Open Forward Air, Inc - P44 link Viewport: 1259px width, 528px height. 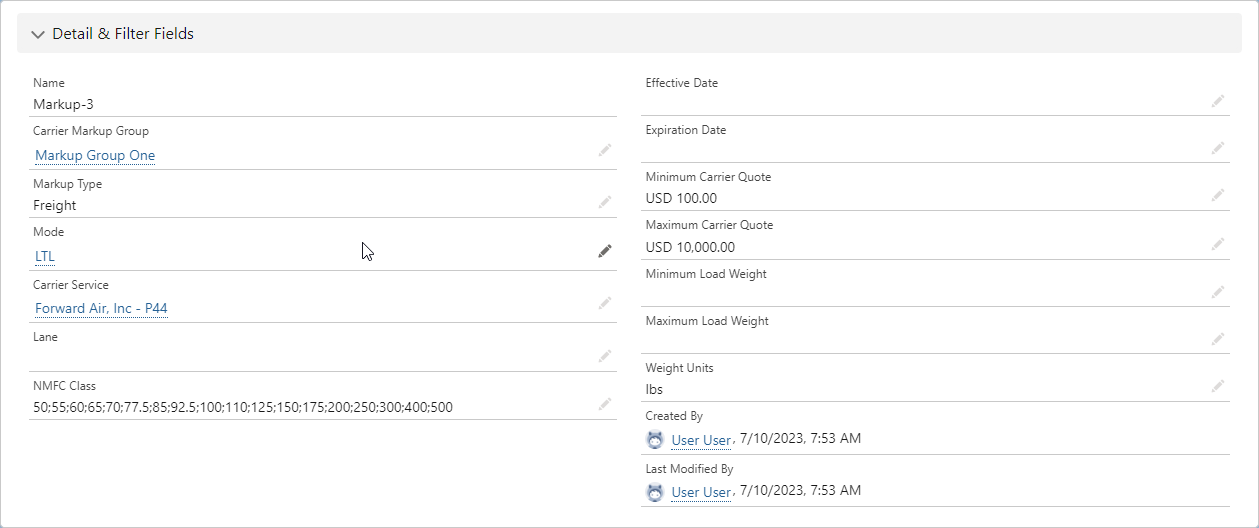point(101,308)
